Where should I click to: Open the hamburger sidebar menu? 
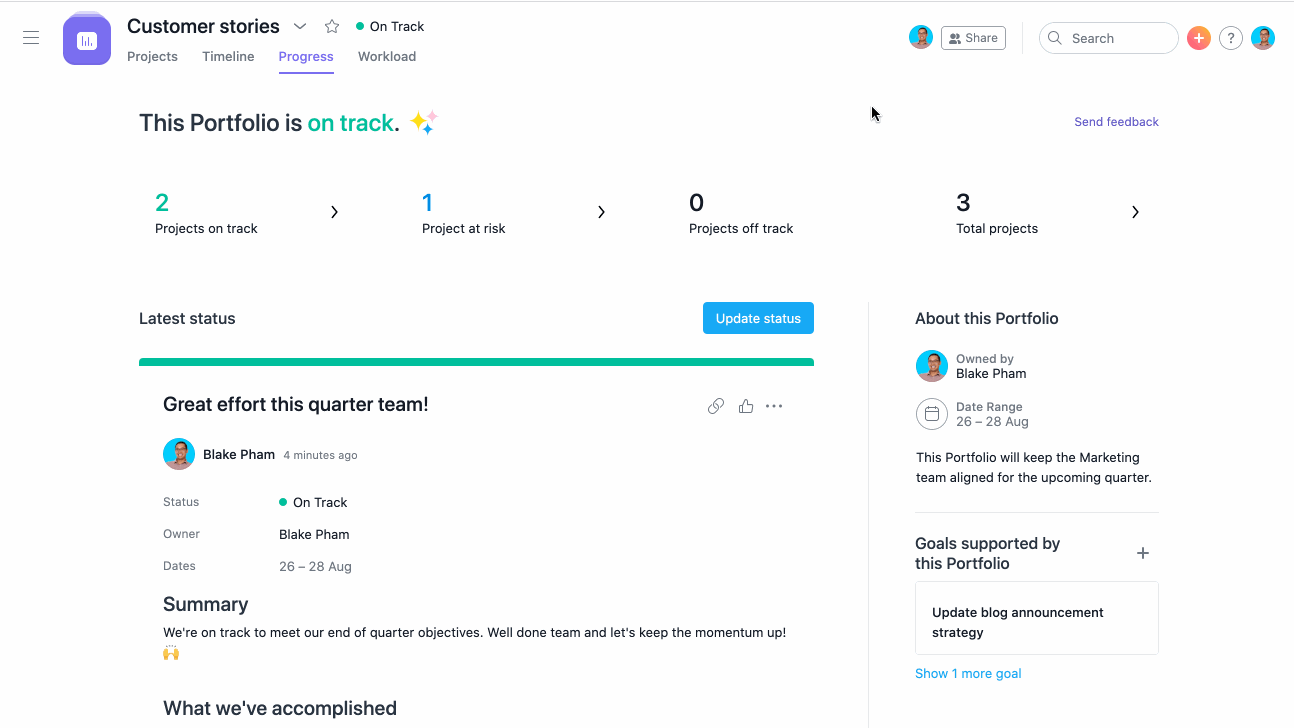31,38
